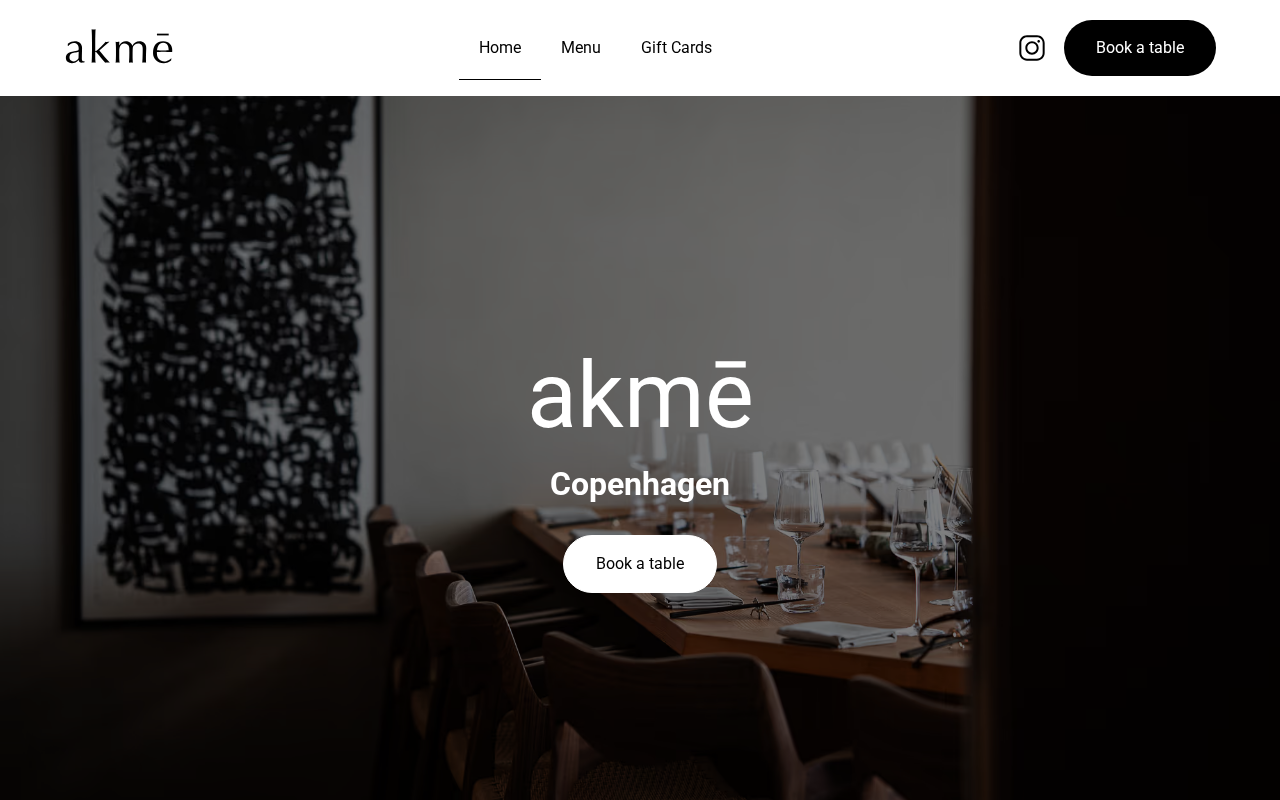Image resolution: width=1280 pixels, height=800 pixels.
Task: Click the large white akmē hero logo
Action: point(640,395)
